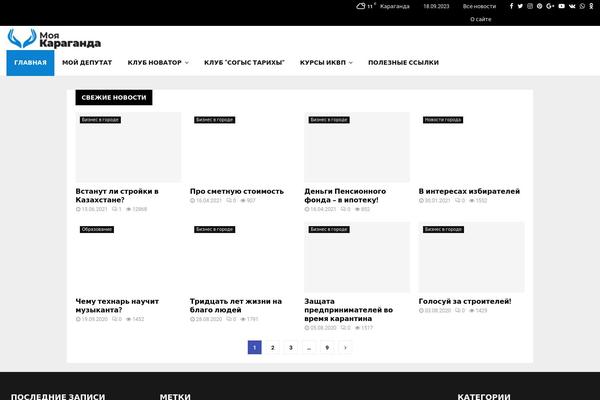Click comments icon under Встанут ли стройки
Viewport: 600px width, 400px height.
114,209
